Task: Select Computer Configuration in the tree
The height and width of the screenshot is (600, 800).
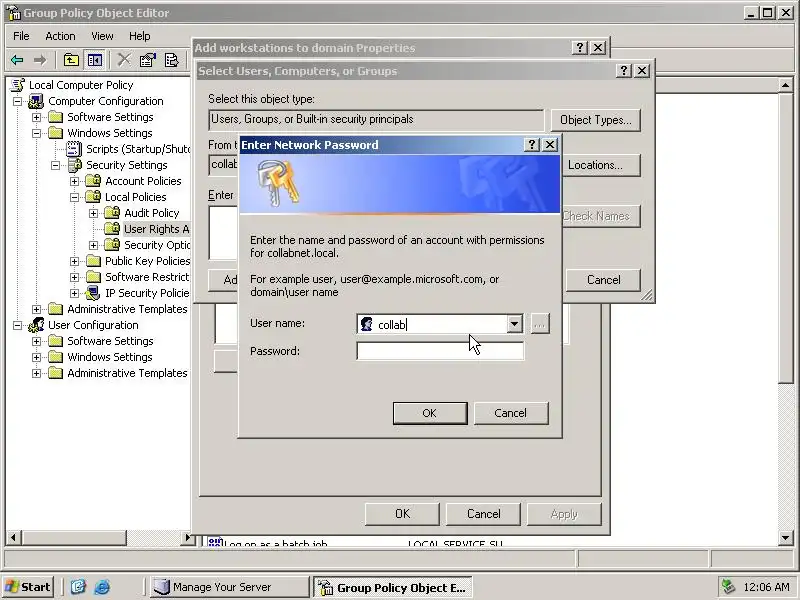Action: click(x=106, y=101)
